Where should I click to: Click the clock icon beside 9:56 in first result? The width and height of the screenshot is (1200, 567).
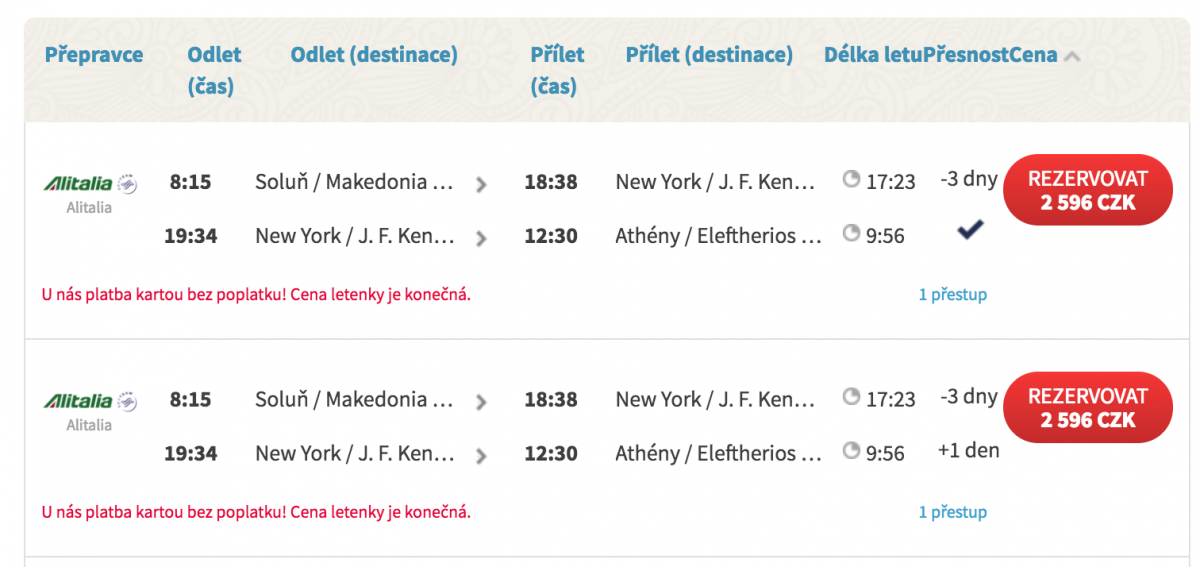pos(851,234)
